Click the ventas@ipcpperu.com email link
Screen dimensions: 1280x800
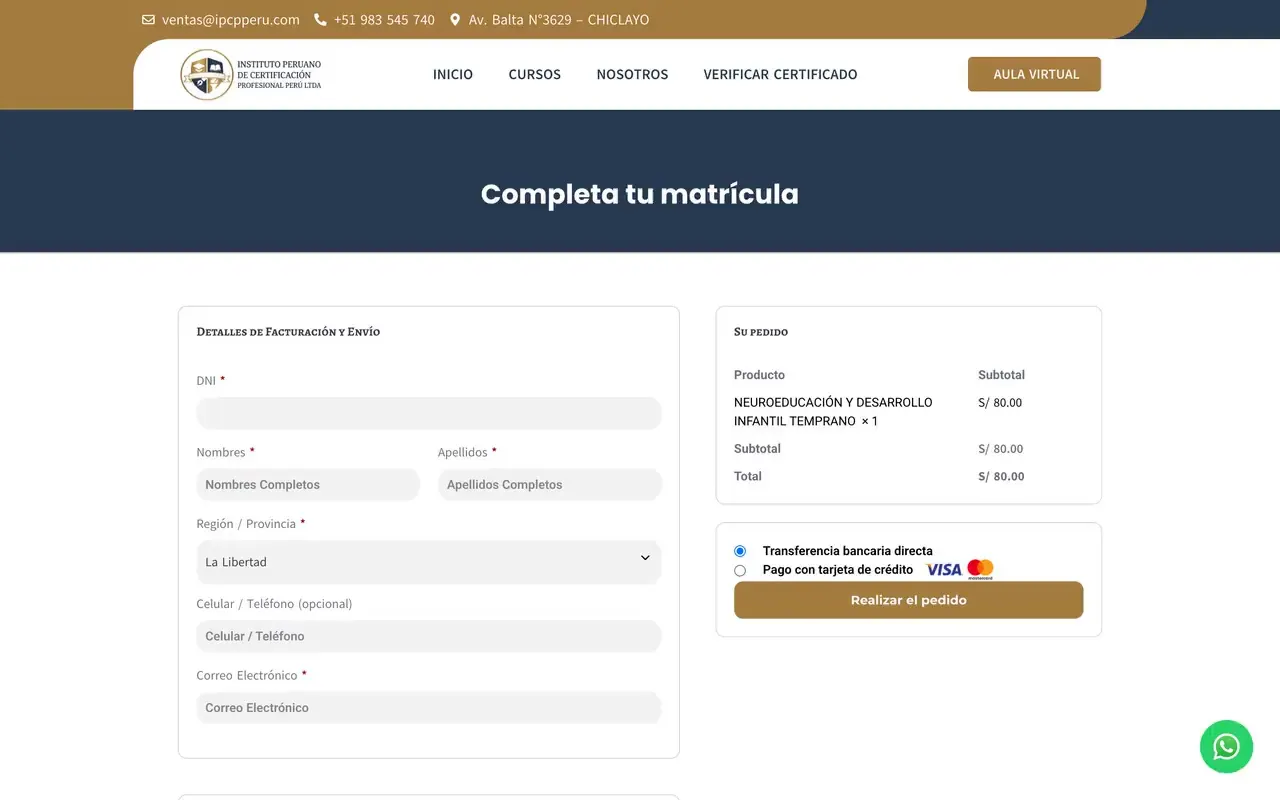pos(231,20)
